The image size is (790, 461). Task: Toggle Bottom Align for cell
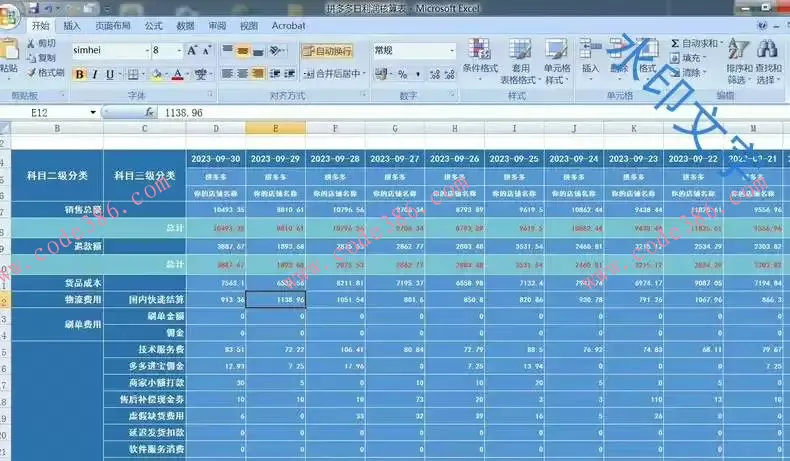coord(258,50)
